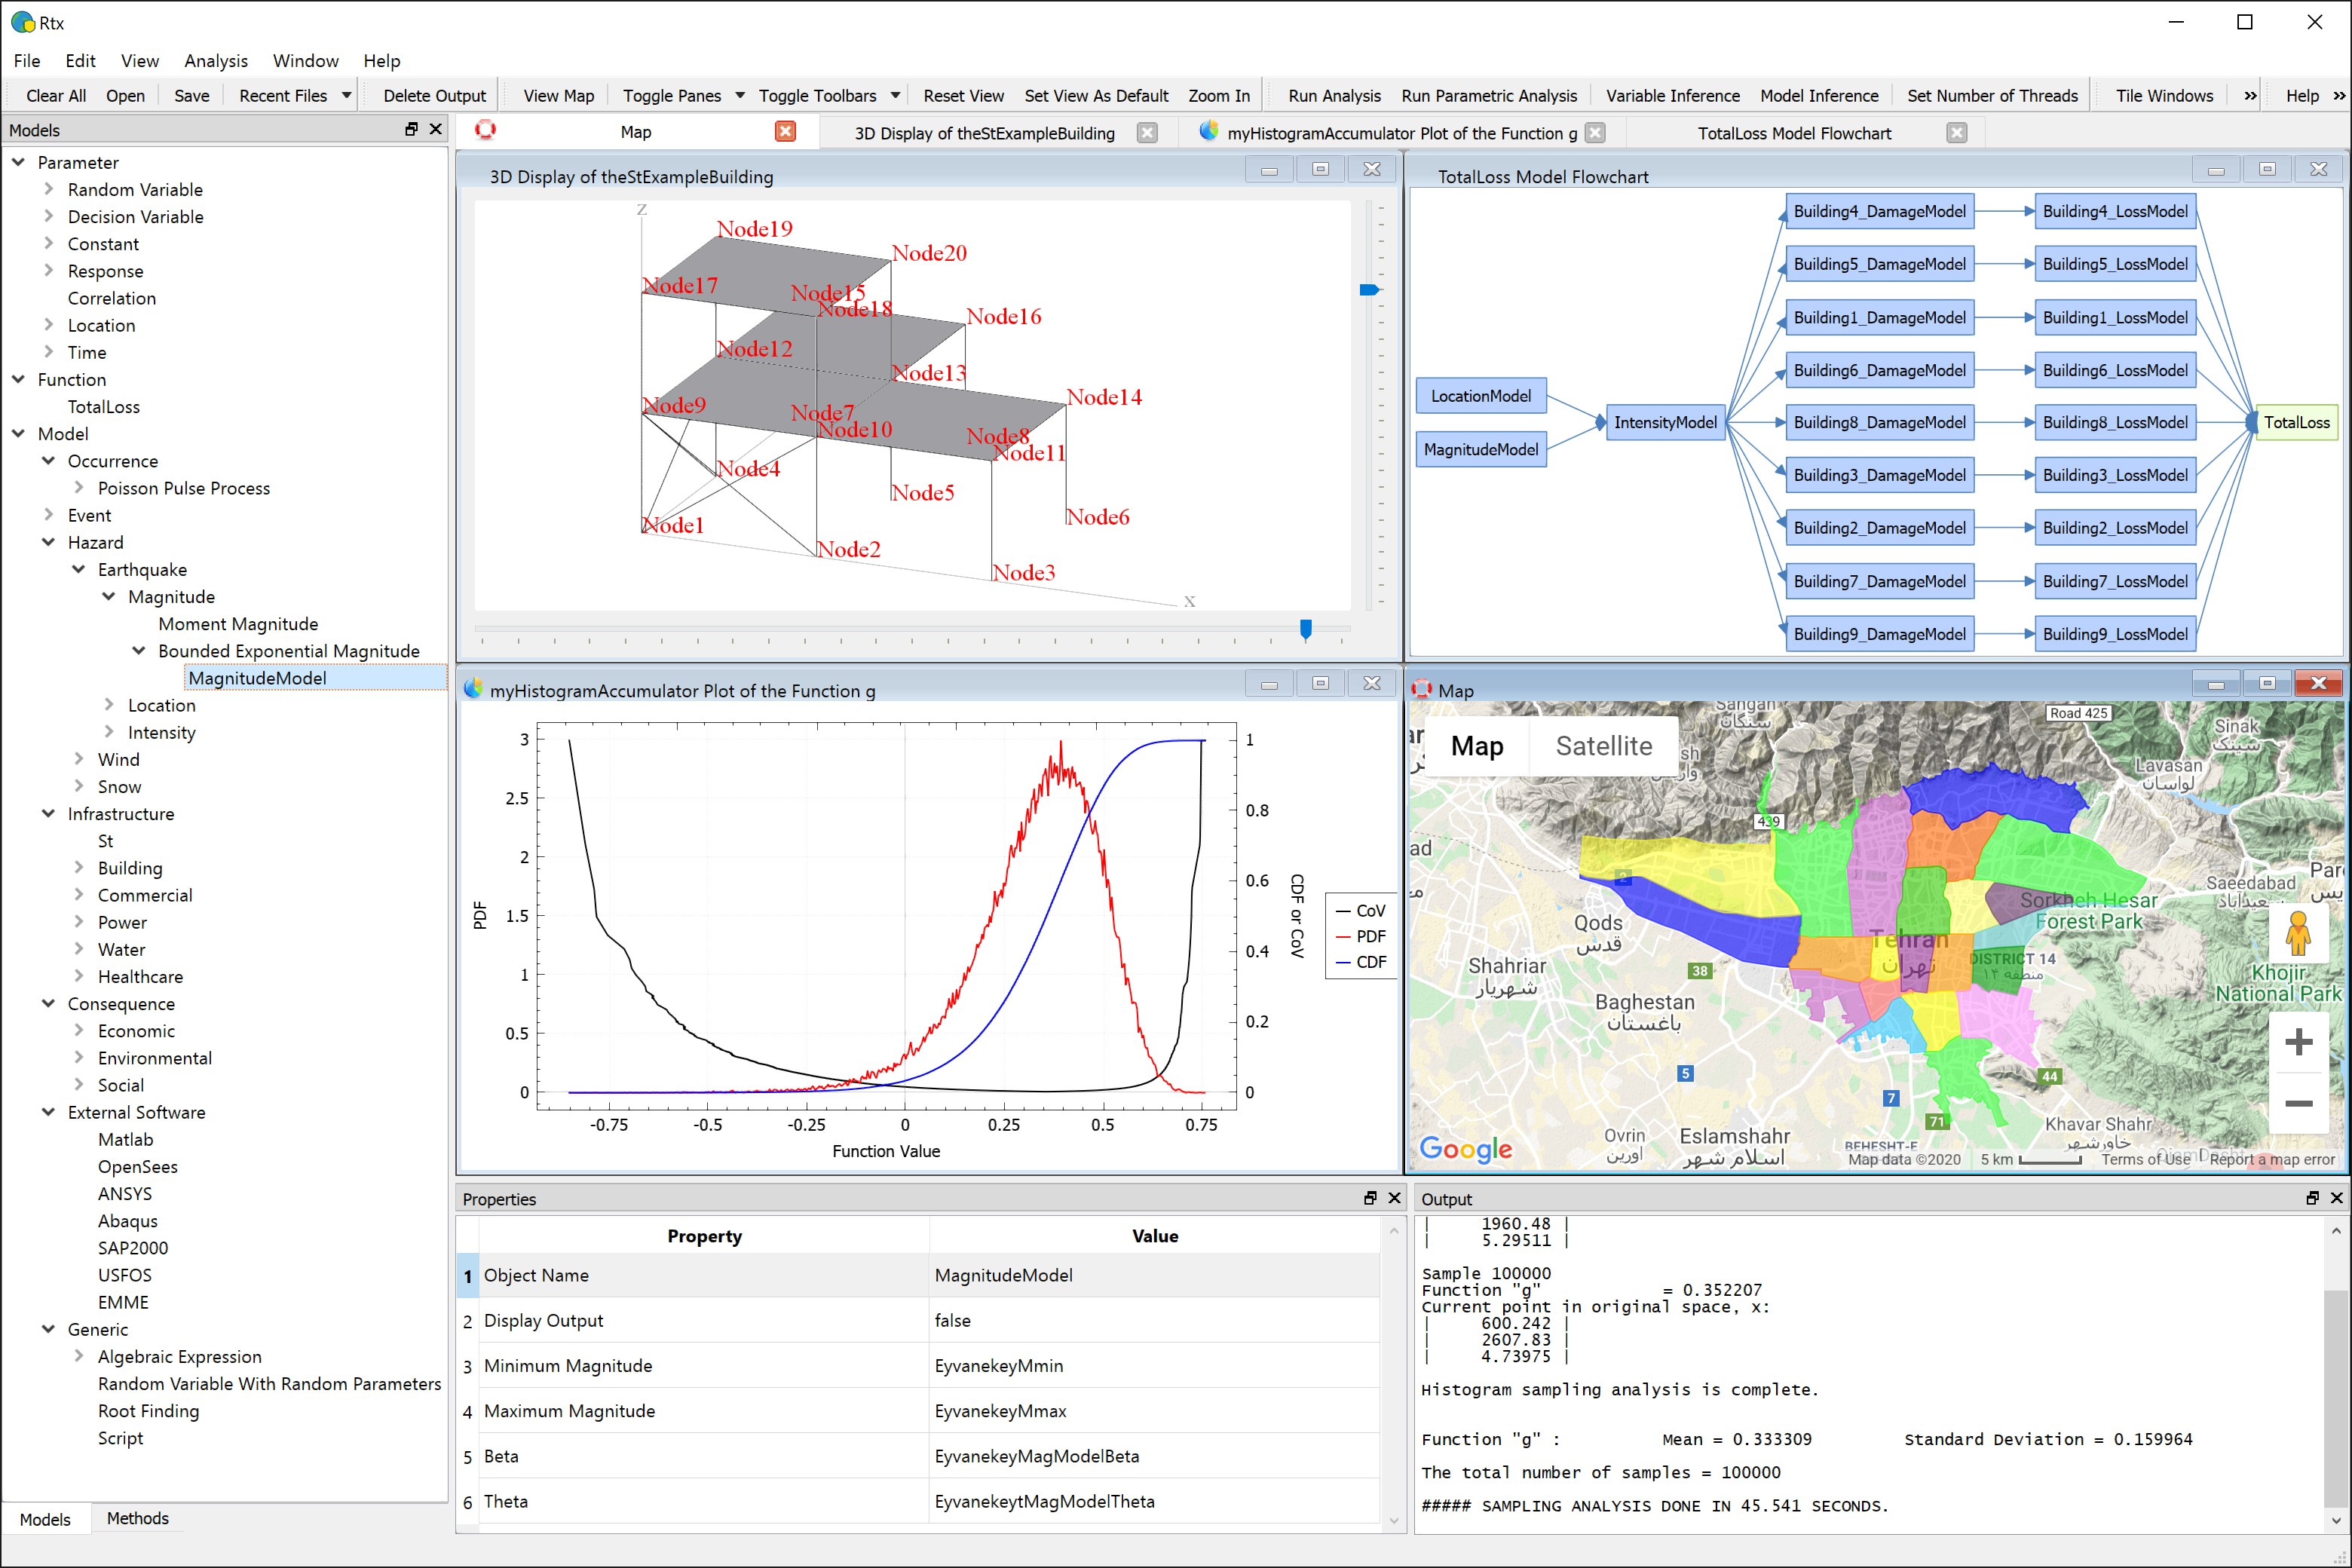Zoom in on the Google map
2352x1568 pixels.
[2298, 1042]
